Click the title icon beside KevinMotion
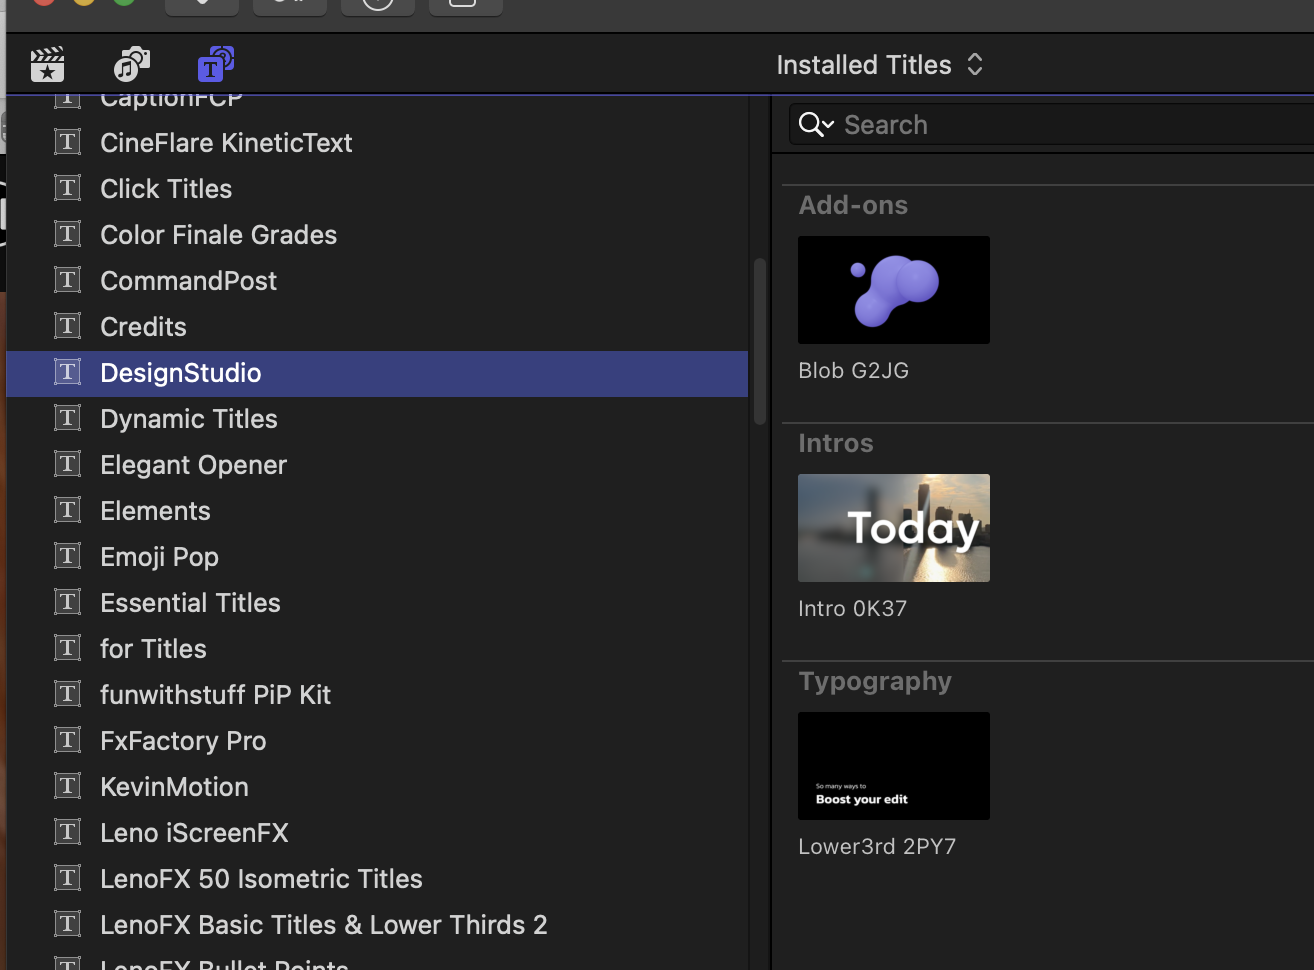The width and height of the screenshot is (1314, 970). (67, 787)
